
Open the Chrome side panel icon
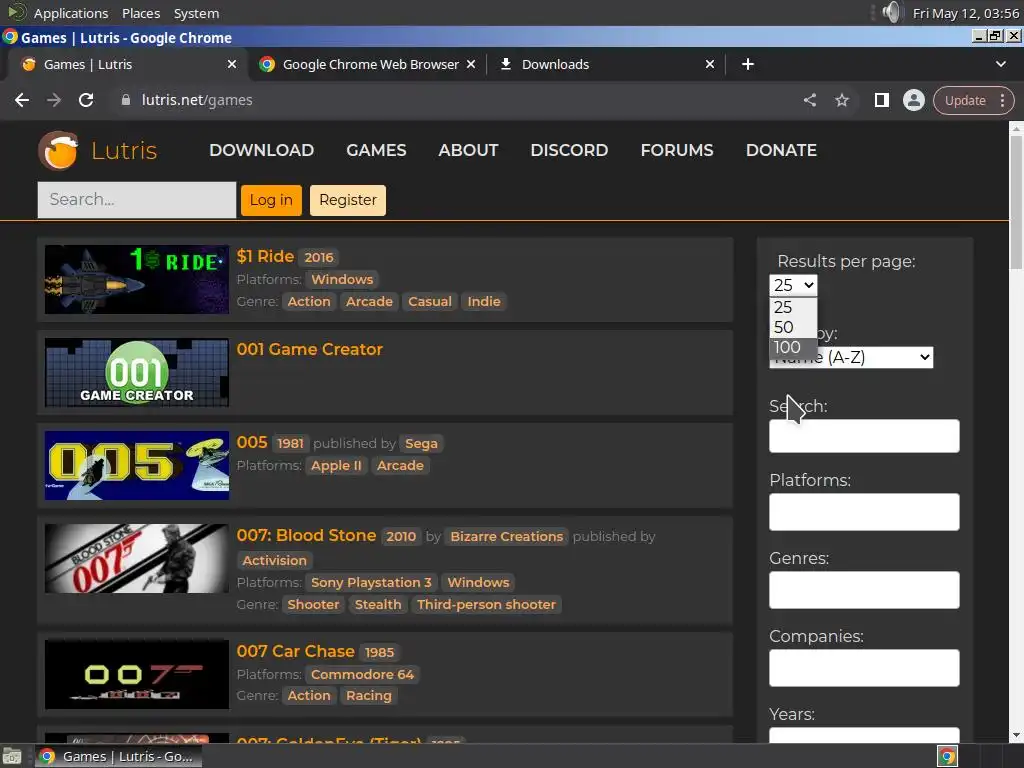(882, 100)
